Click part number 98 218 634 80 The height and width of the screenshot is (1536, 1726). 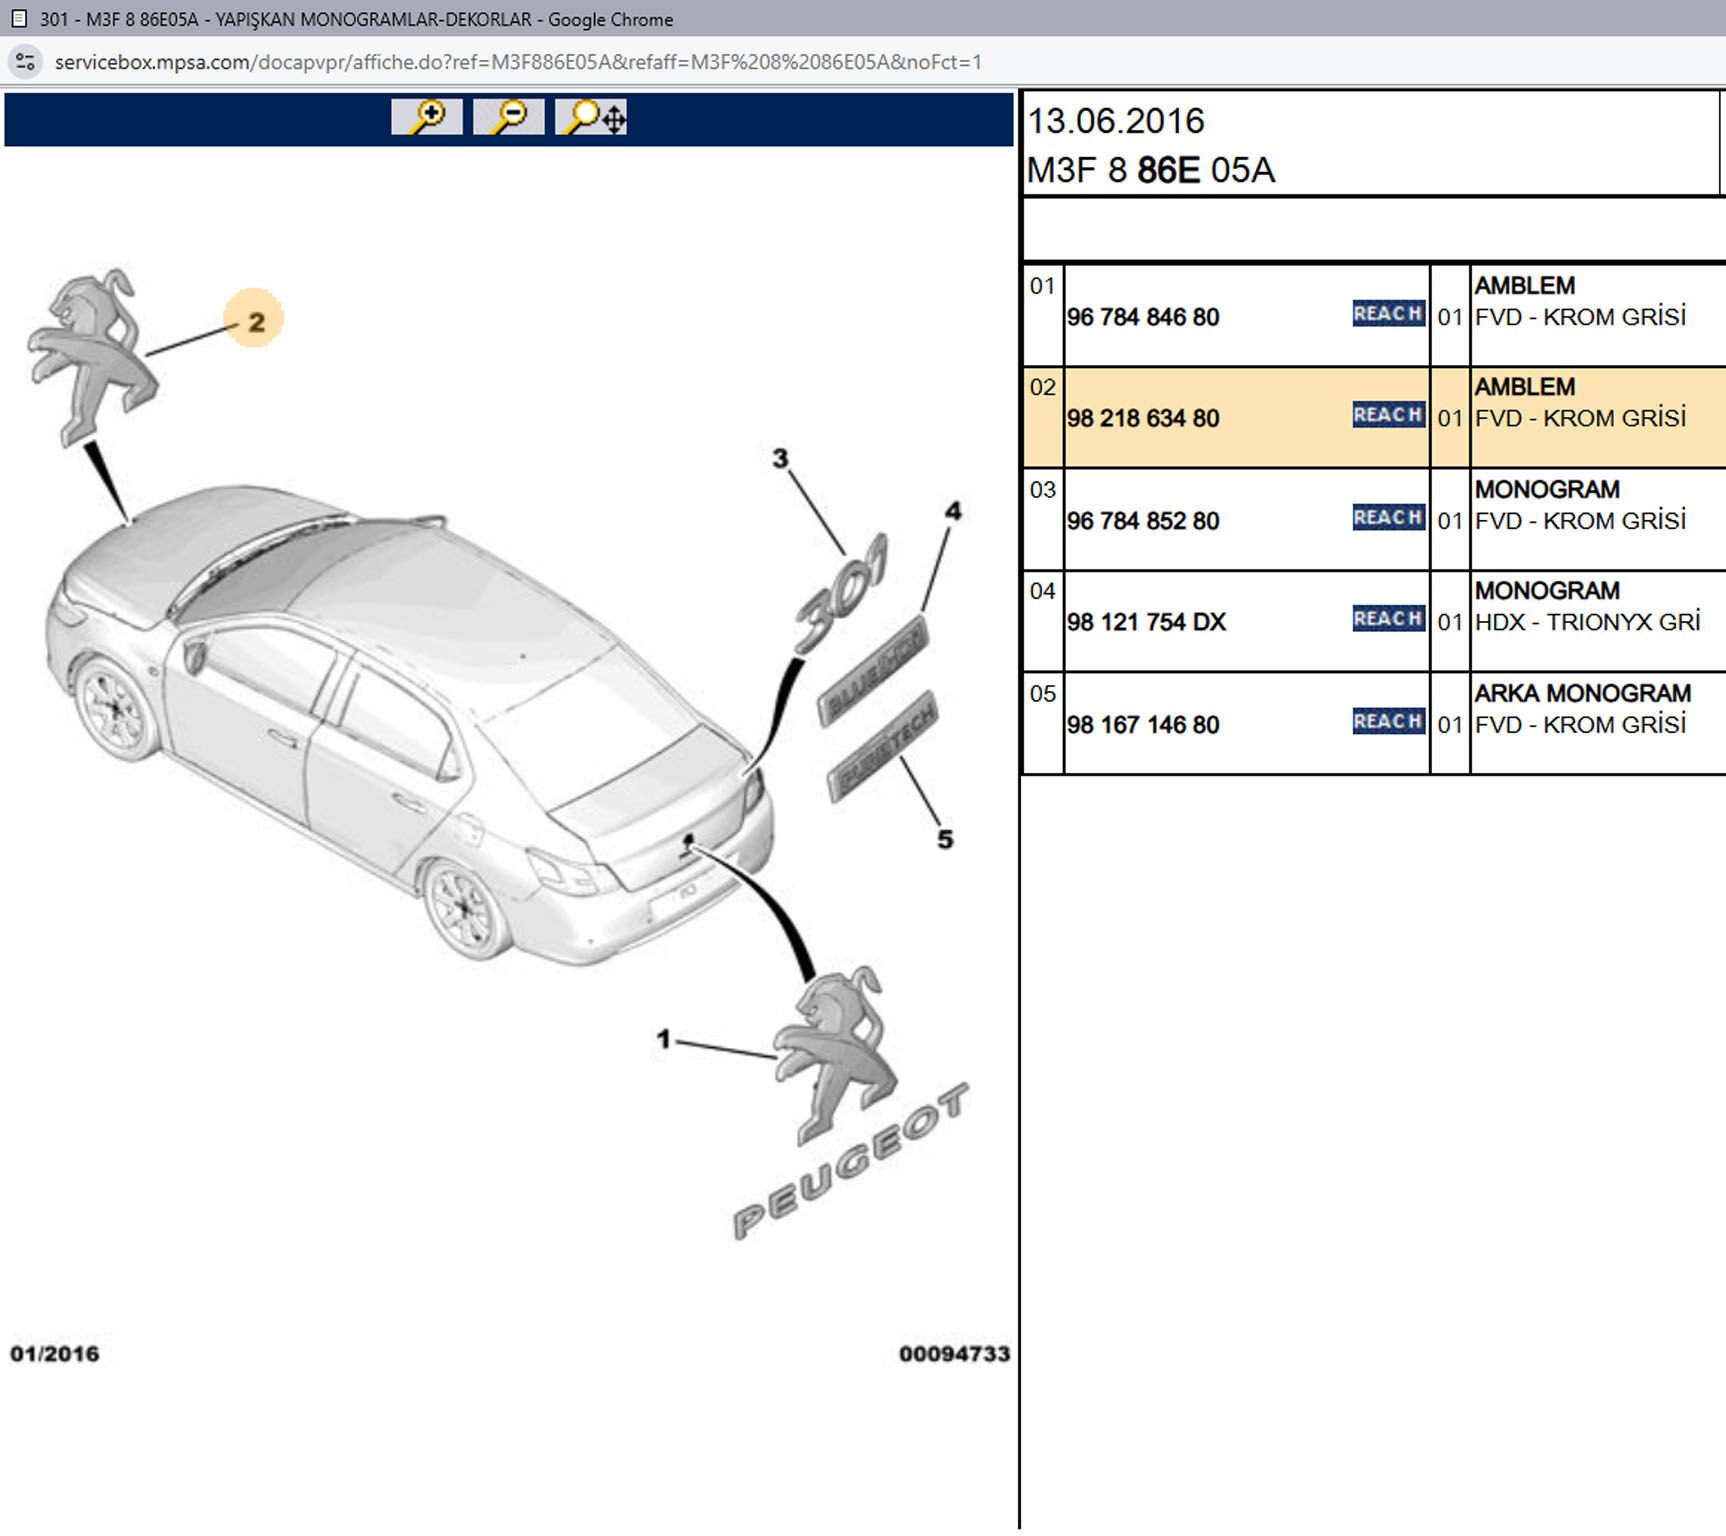[1143, 418]
